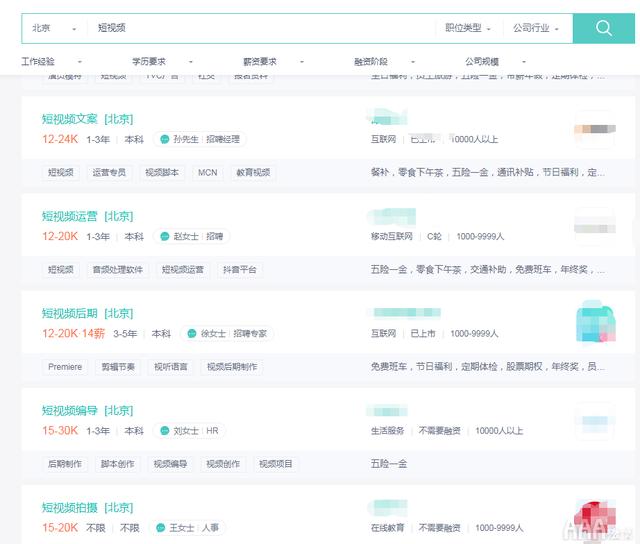This screenshot has height=544, width=640.
Task: Select the 抖音平台 skill tag
Action: point(240,270)
